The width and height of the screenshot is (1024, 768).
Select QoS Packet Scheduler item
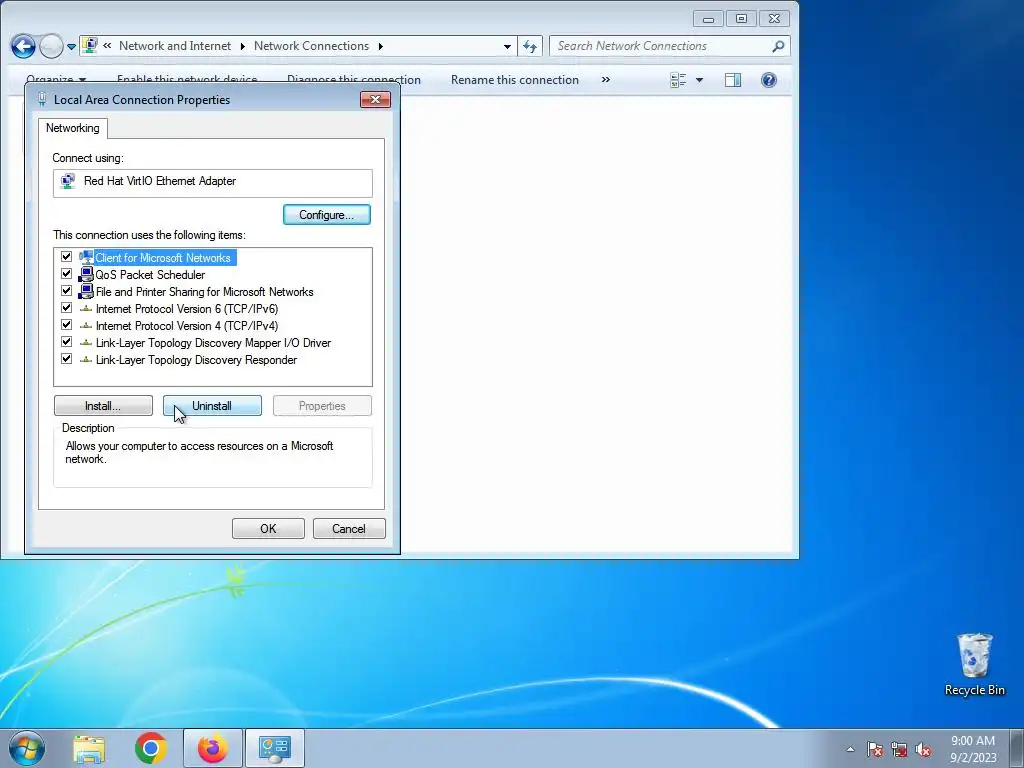150,275
